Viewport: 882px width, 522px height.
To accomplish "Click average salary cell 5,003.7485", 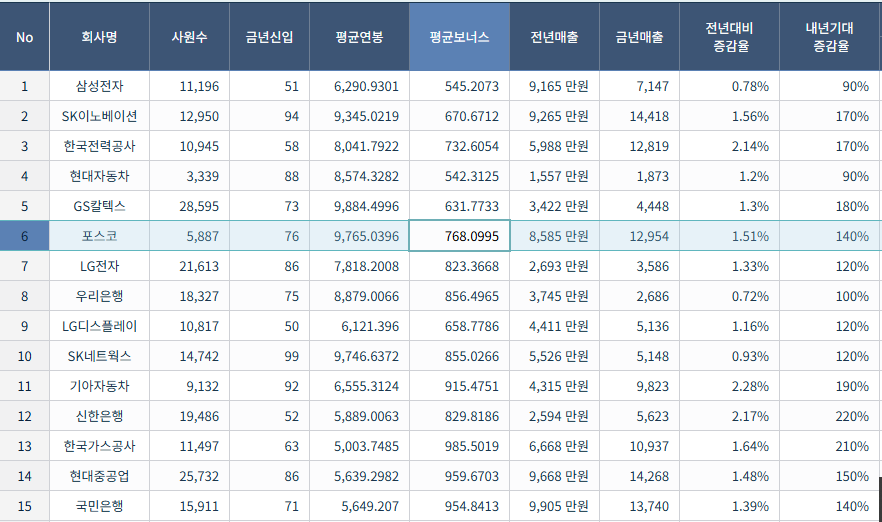I will (359, 446).
